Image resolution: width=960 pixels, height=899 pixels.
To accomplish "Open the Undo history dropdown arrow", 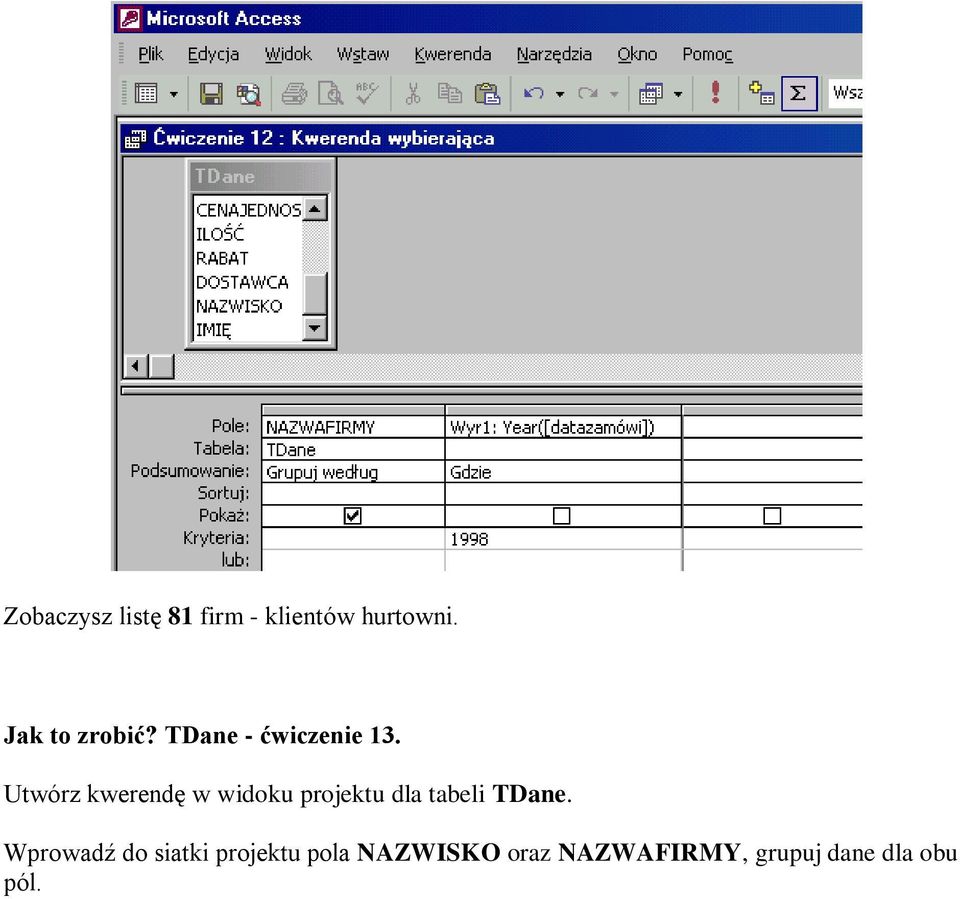I will click(560, 94).
